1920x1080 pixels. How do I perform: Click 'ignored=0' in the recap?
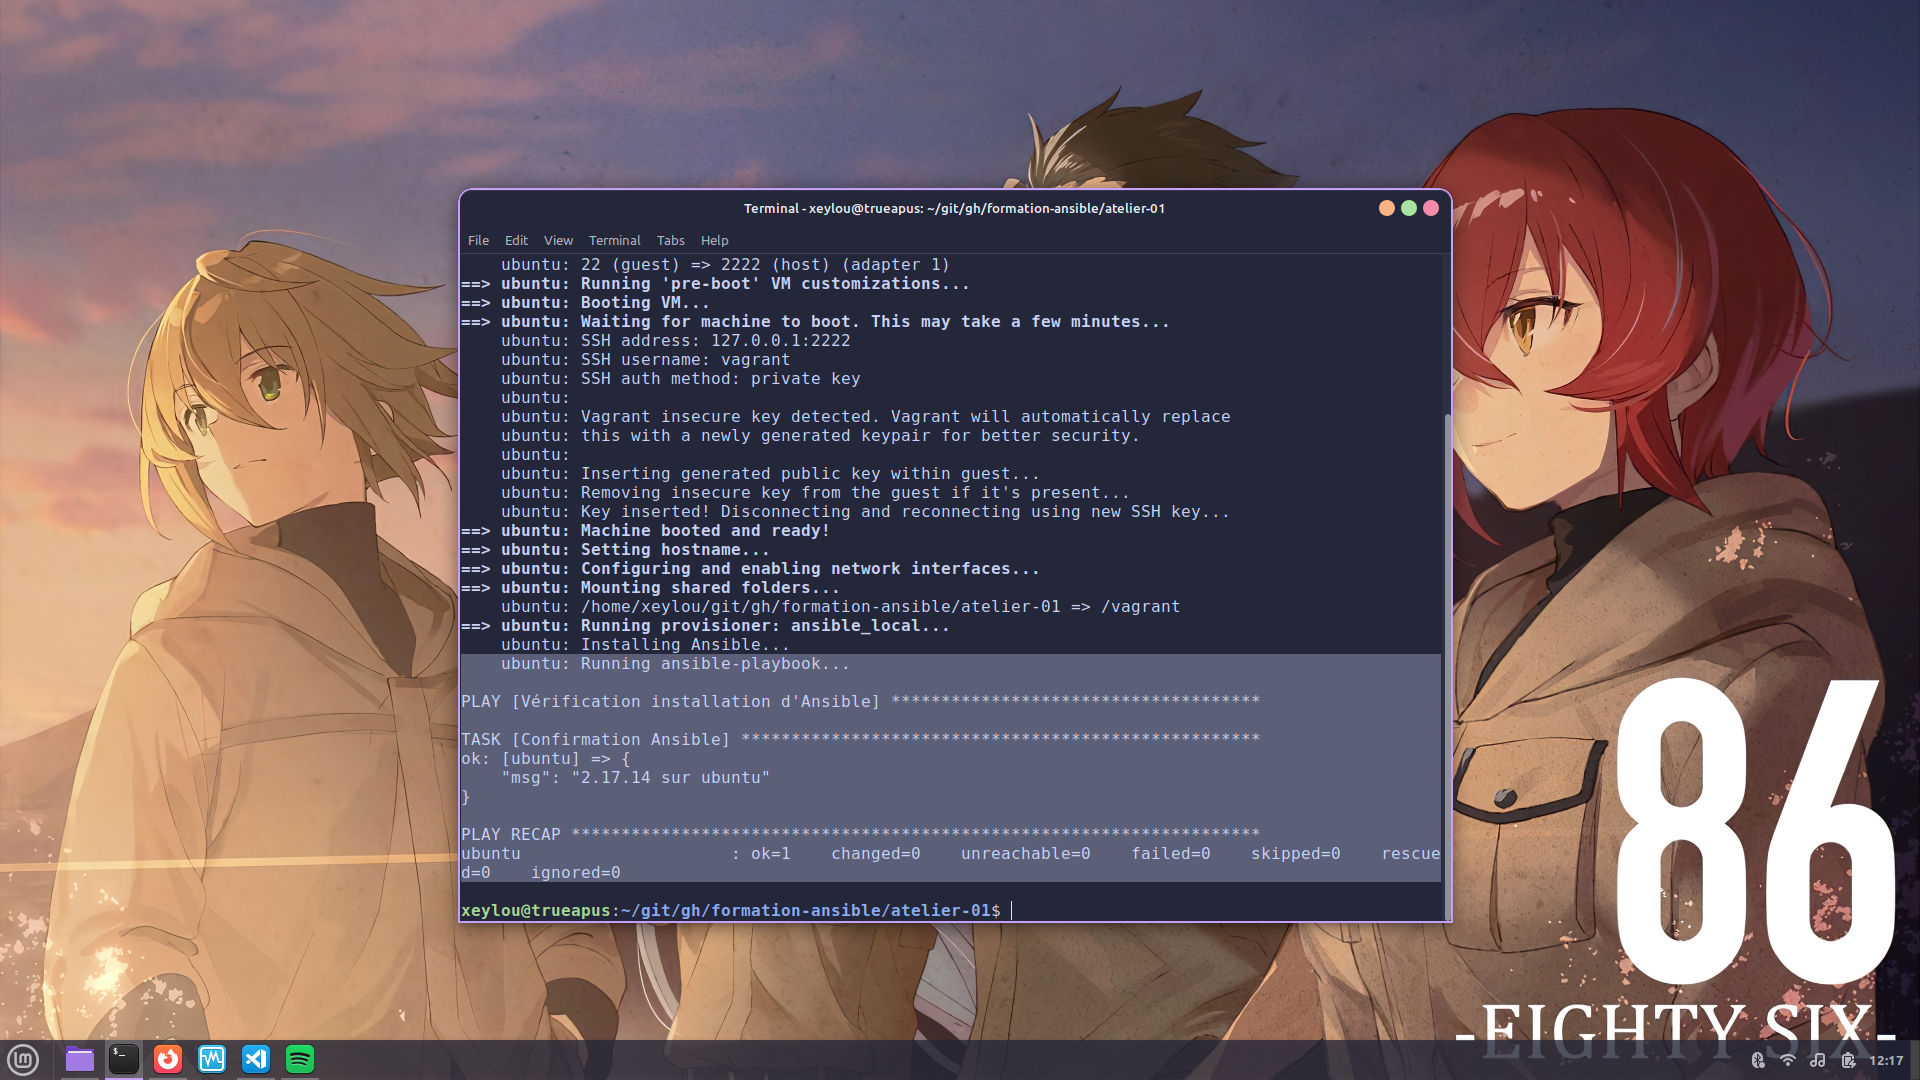[x=575, y=872]
